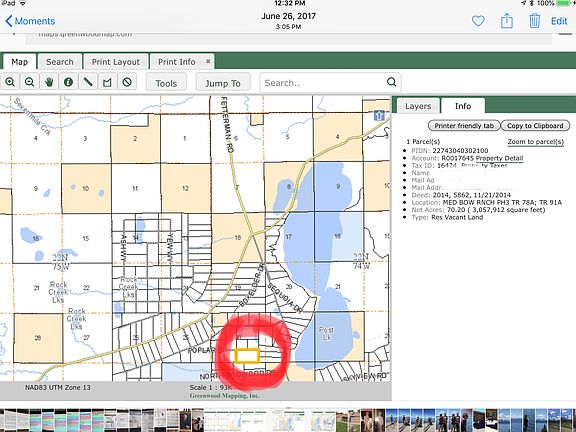Select the zoom out tool
576x432 pixels.
point(29,82)
